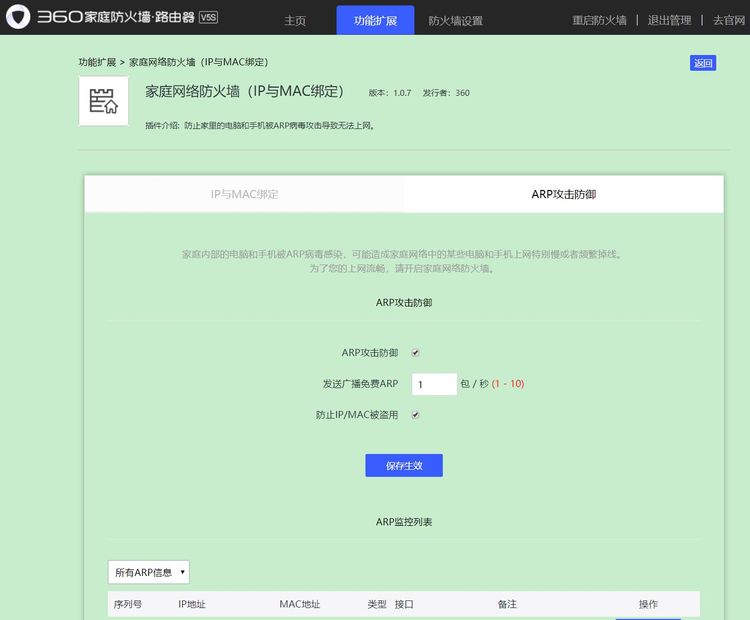Click the 360 shield logo icon
The width and height of the screenshot is (750, 620).
[x=18, y=17]
